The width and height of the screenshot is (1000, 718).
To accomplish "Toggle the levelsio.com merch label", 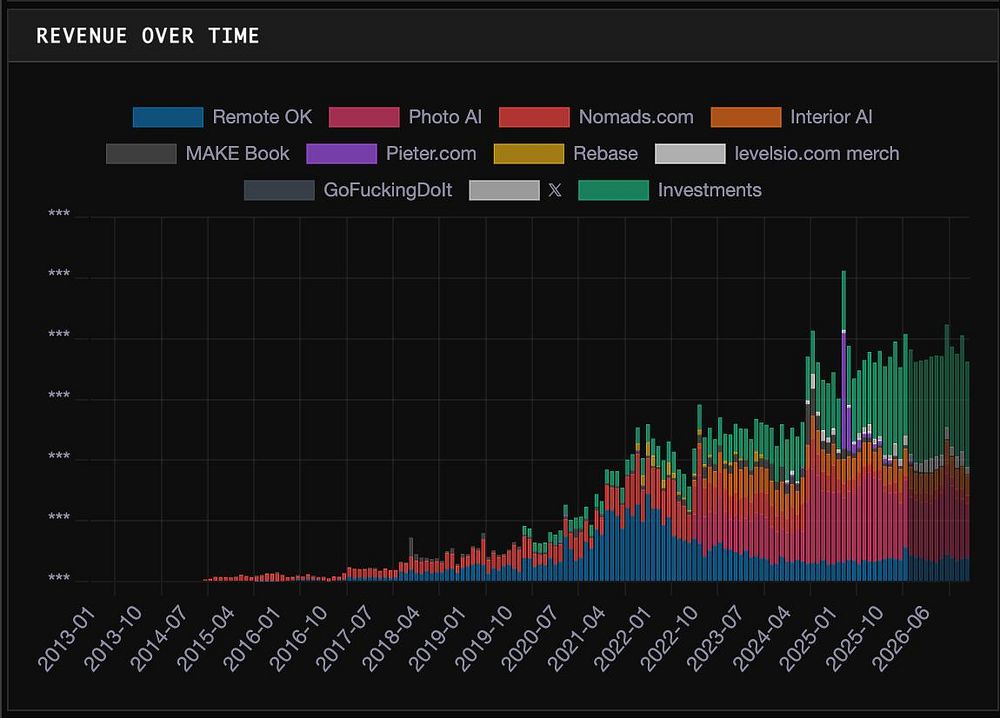I will click(817, 154).
